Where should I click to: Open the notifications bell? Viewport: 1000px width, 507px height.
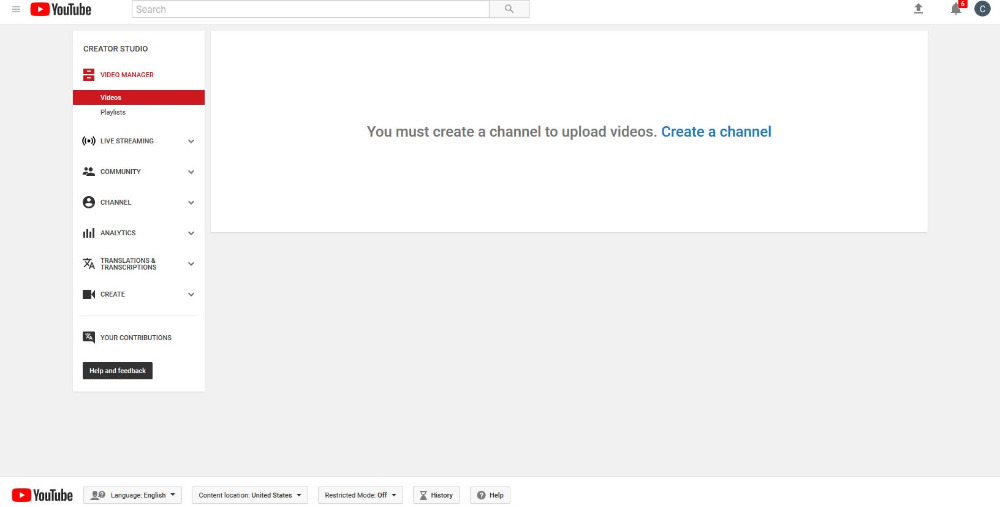956,9
